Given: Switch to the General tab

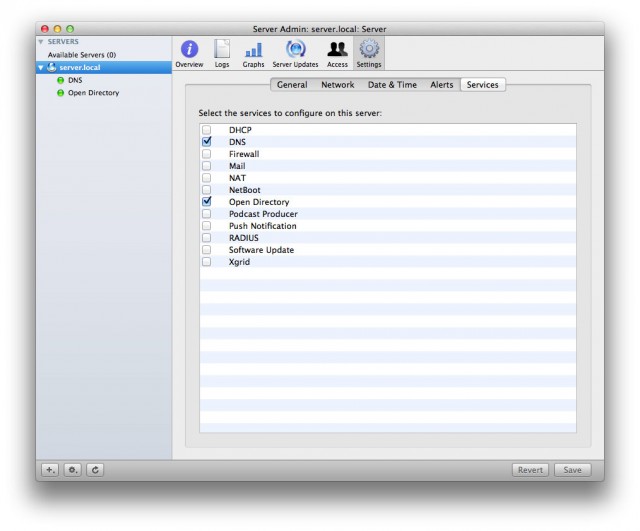Looking at the screenshot, I should point(292,84).
